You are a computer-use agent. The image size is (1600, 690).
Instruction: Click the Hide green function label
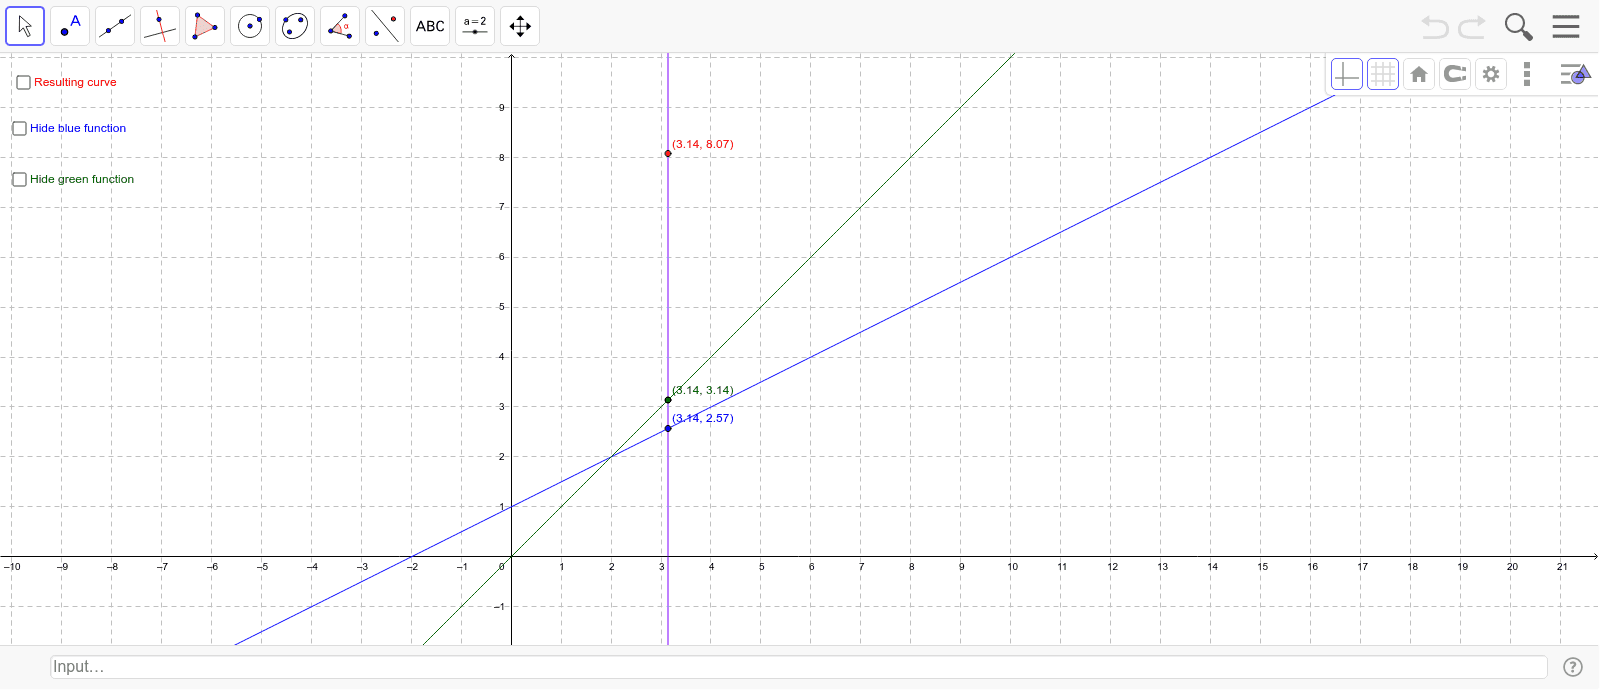pyautogui.click(x=82, y=179)
